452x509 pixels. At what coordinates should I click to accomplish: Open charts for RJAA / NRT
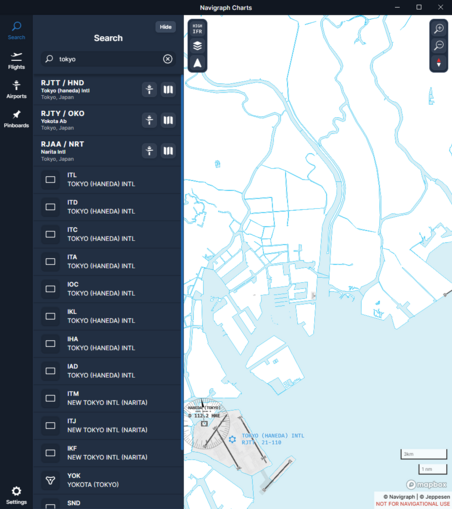(x=168, y=151)
